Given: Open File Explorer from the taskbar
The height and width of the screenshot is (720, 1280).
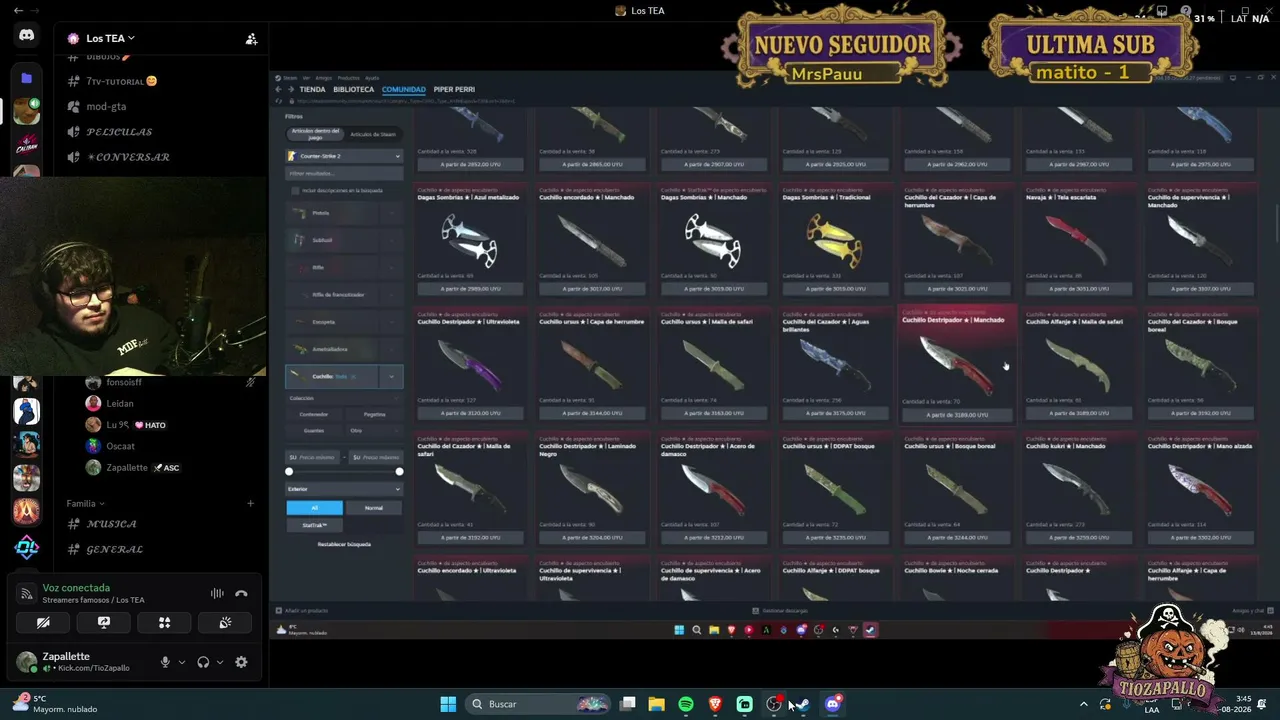Looking at the screenshot, I should click(657, 704).
